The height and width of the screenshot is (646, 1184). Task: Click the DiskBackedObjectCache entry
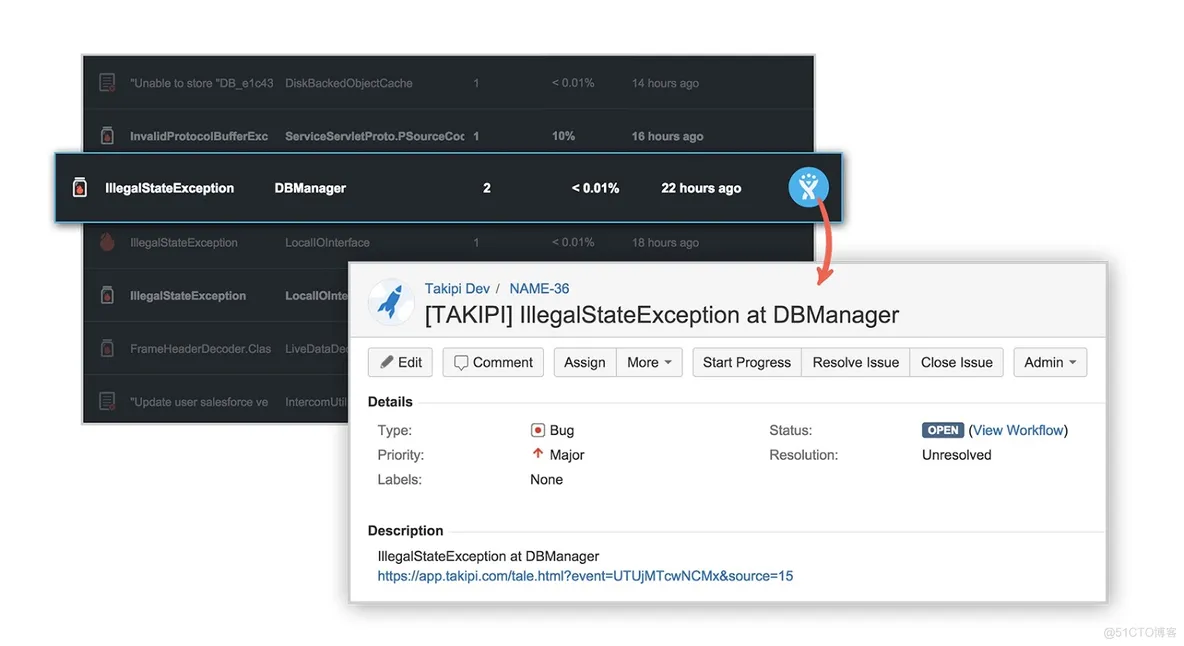click(349, 83)
